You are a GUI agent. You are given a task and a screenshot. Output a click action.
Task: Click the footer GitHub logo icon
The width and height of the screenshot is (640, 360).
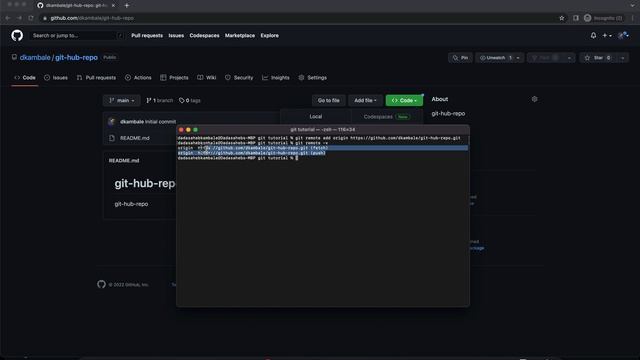click(x=101, y=284)
